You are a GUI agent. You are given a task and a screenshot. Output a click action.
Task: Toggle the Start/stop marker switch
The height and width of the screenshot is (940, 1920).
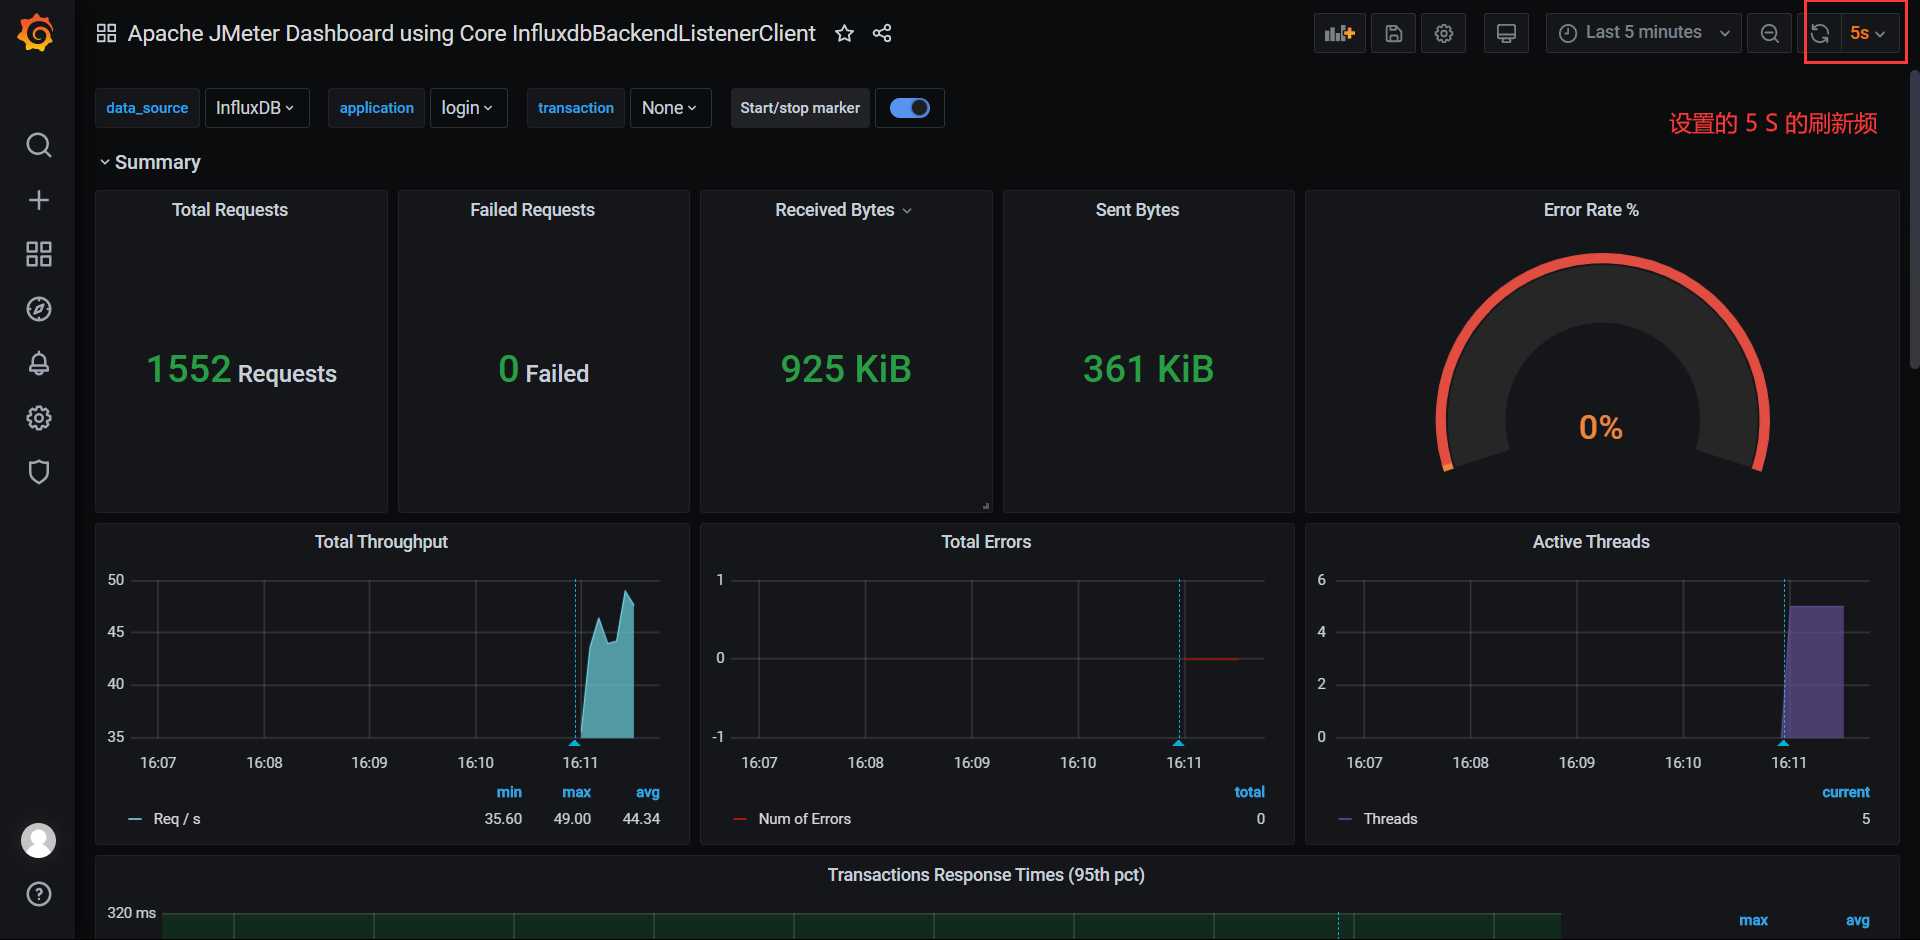click(x=910, y=108)
